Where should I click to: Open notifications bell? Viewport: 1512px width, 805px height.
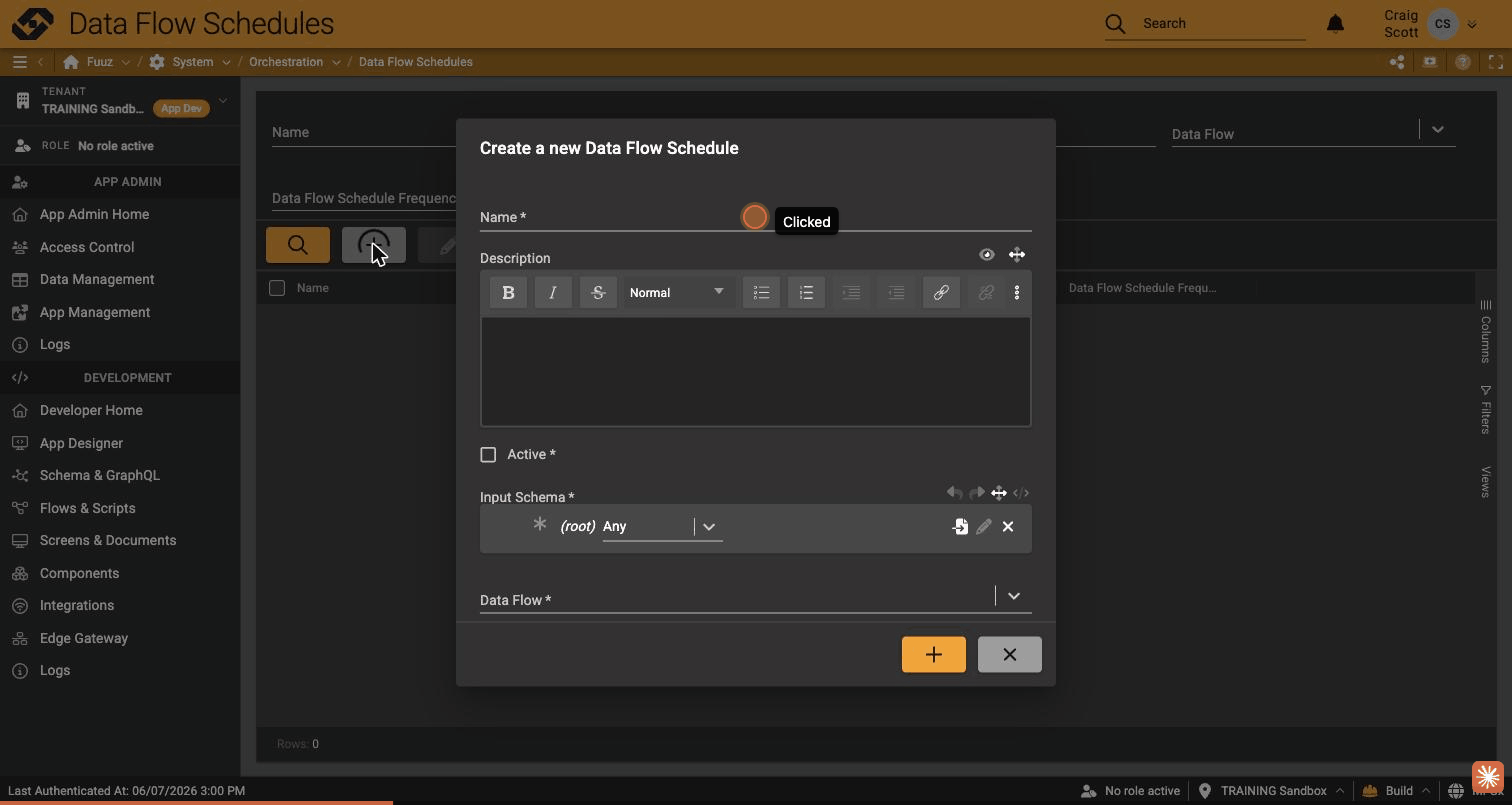(1335, 24)
